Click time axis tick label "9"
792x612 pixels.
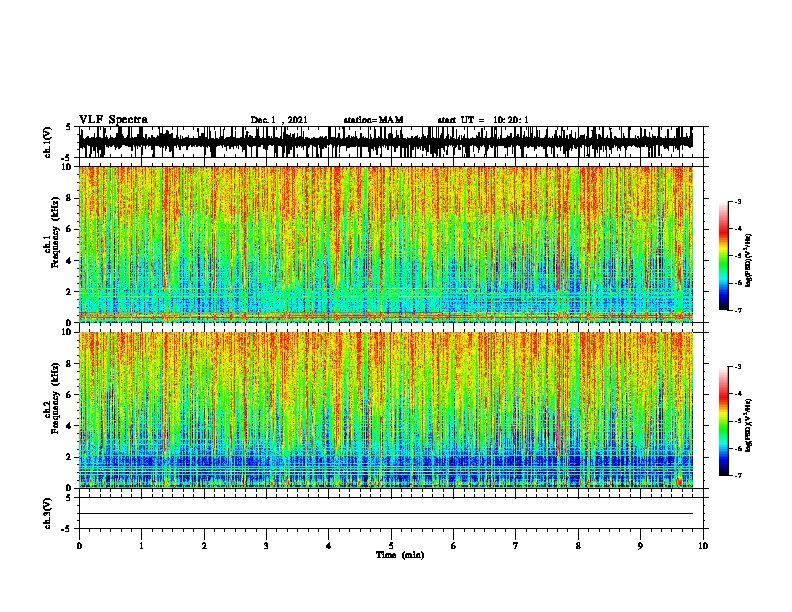(640, 546)
